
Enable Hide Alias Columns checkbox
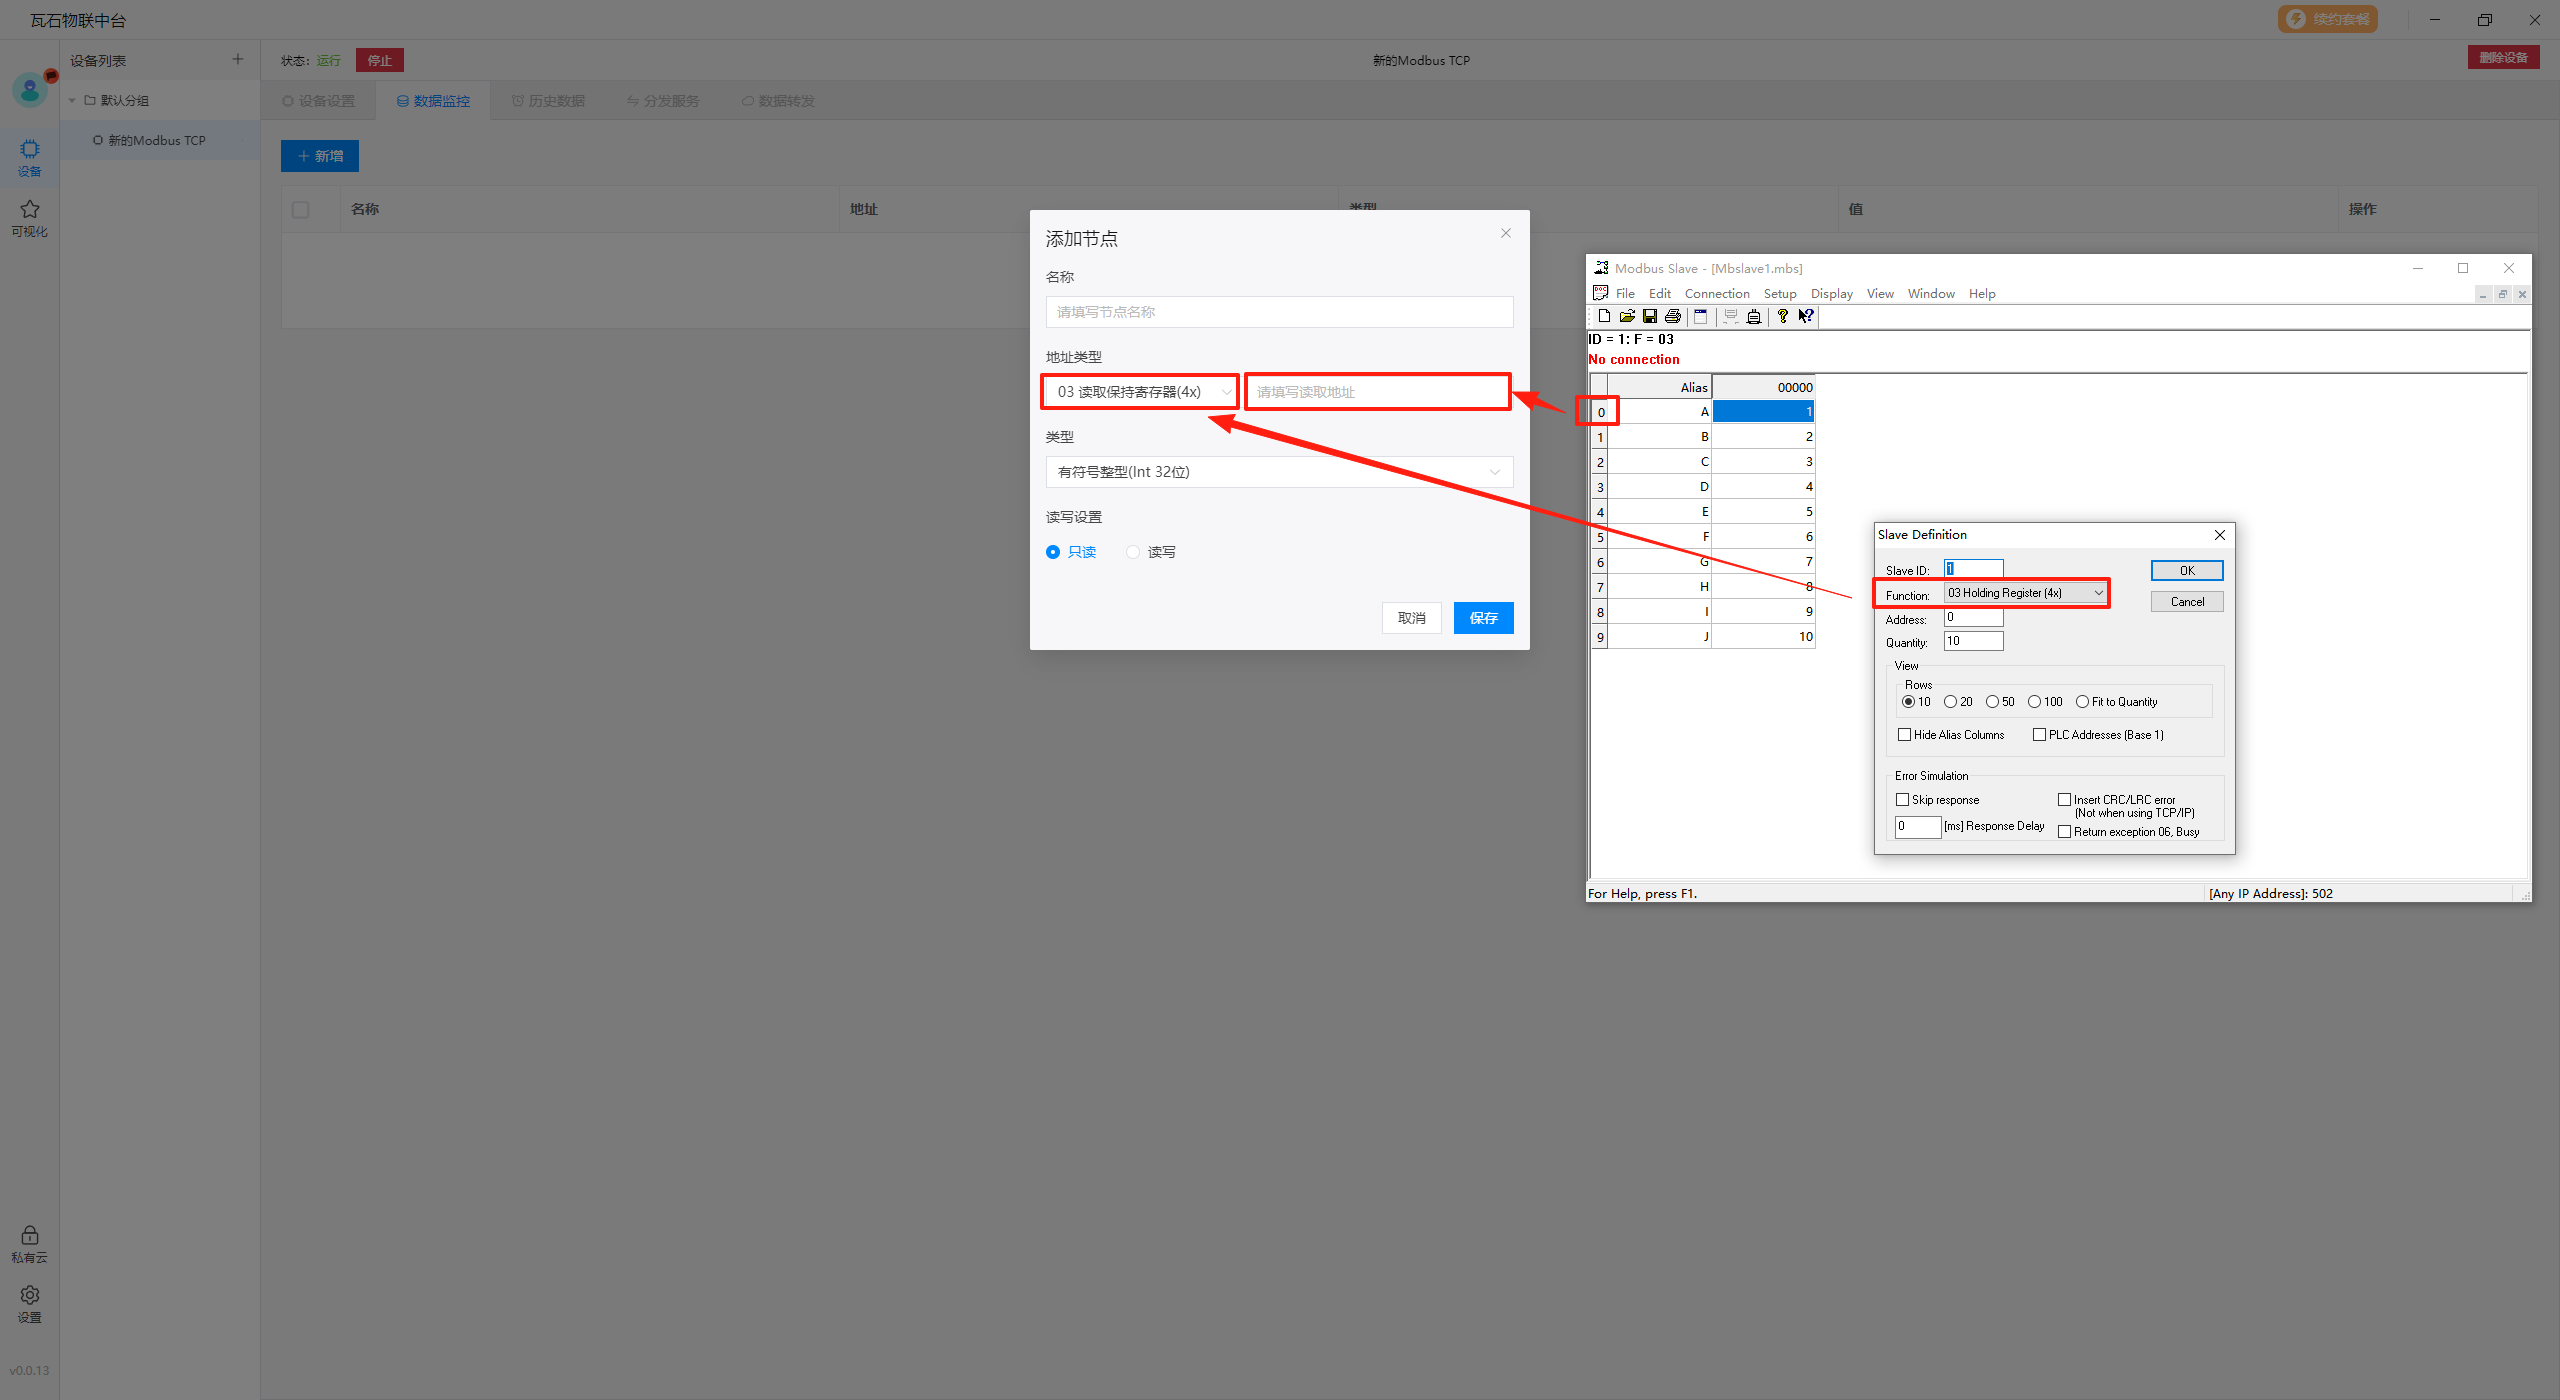click(1905, 735)
